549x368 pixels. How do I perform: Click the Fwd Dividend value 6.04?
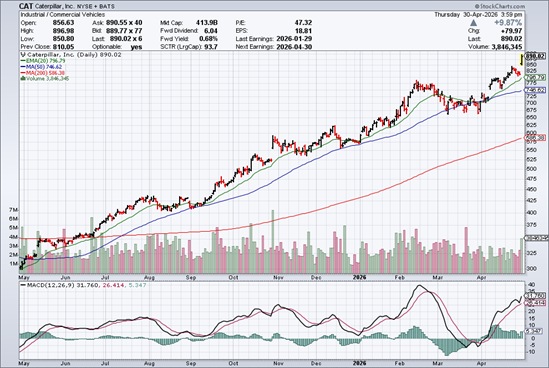pyautogui.click(x=211, y=31)
